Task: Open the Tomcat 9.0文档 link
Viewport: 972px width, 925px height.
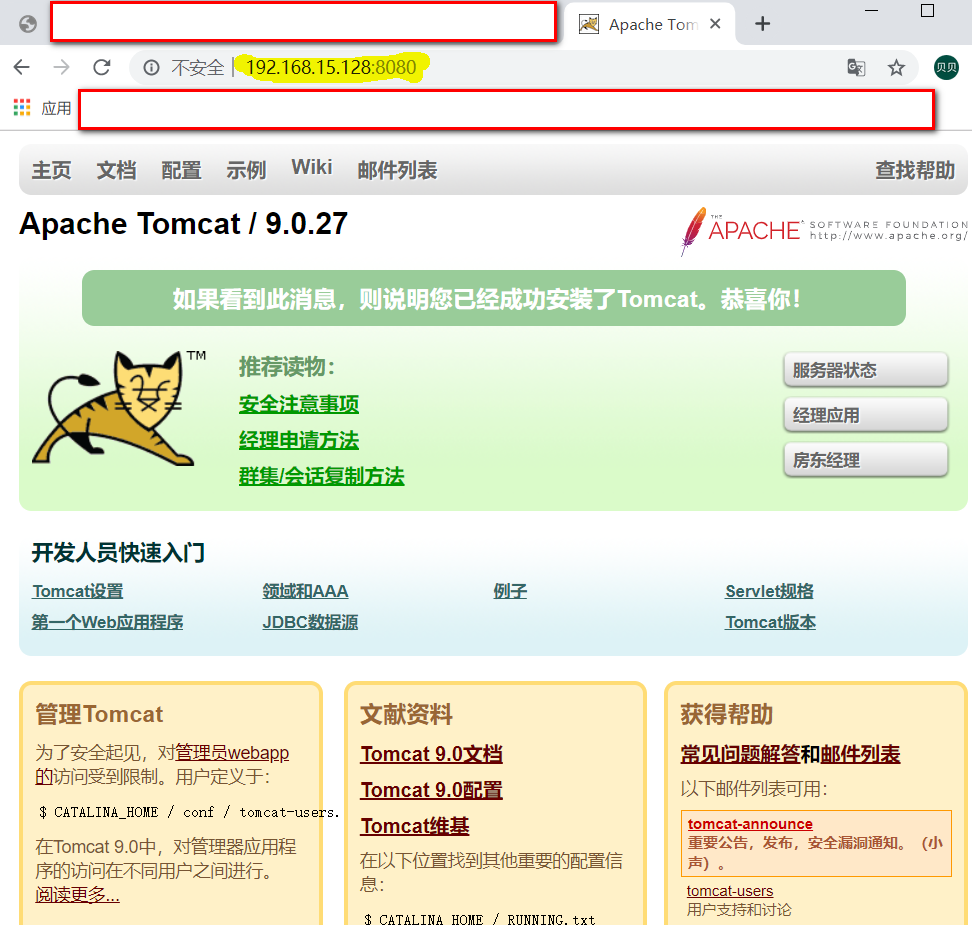Action: (x=431, y=754)
